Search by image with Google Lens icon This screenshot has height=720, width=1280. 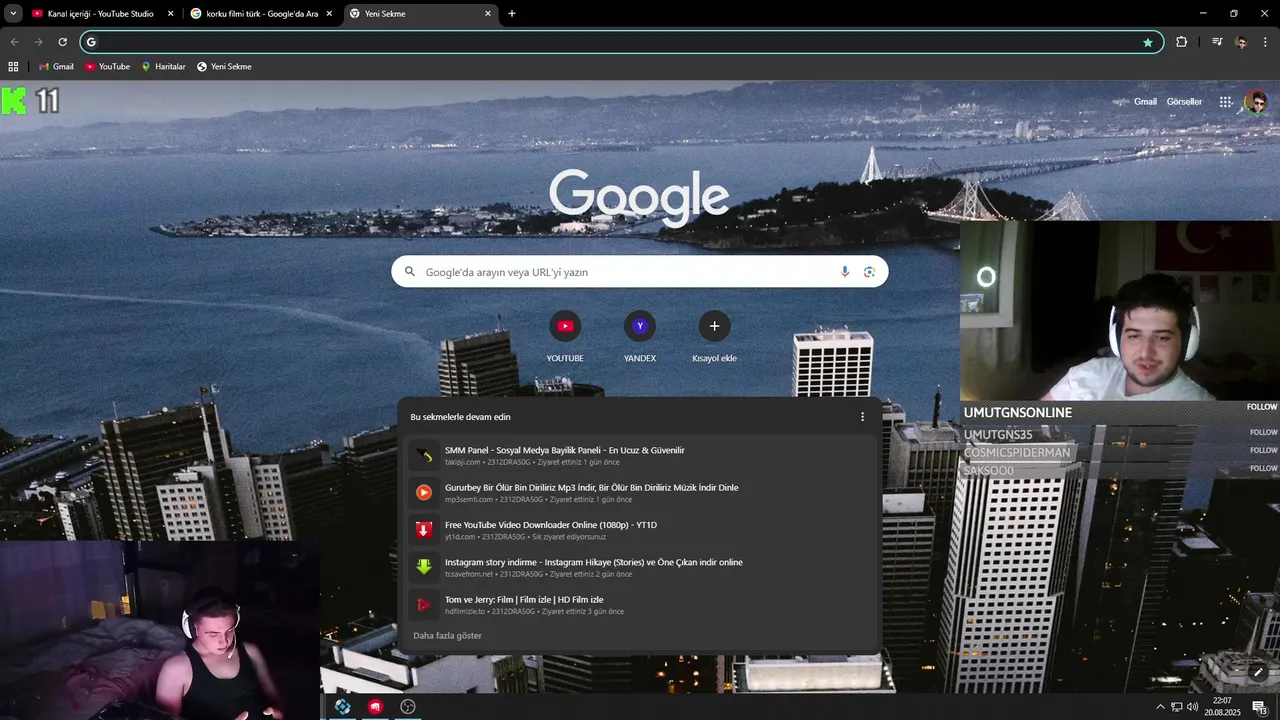[869, 272]
